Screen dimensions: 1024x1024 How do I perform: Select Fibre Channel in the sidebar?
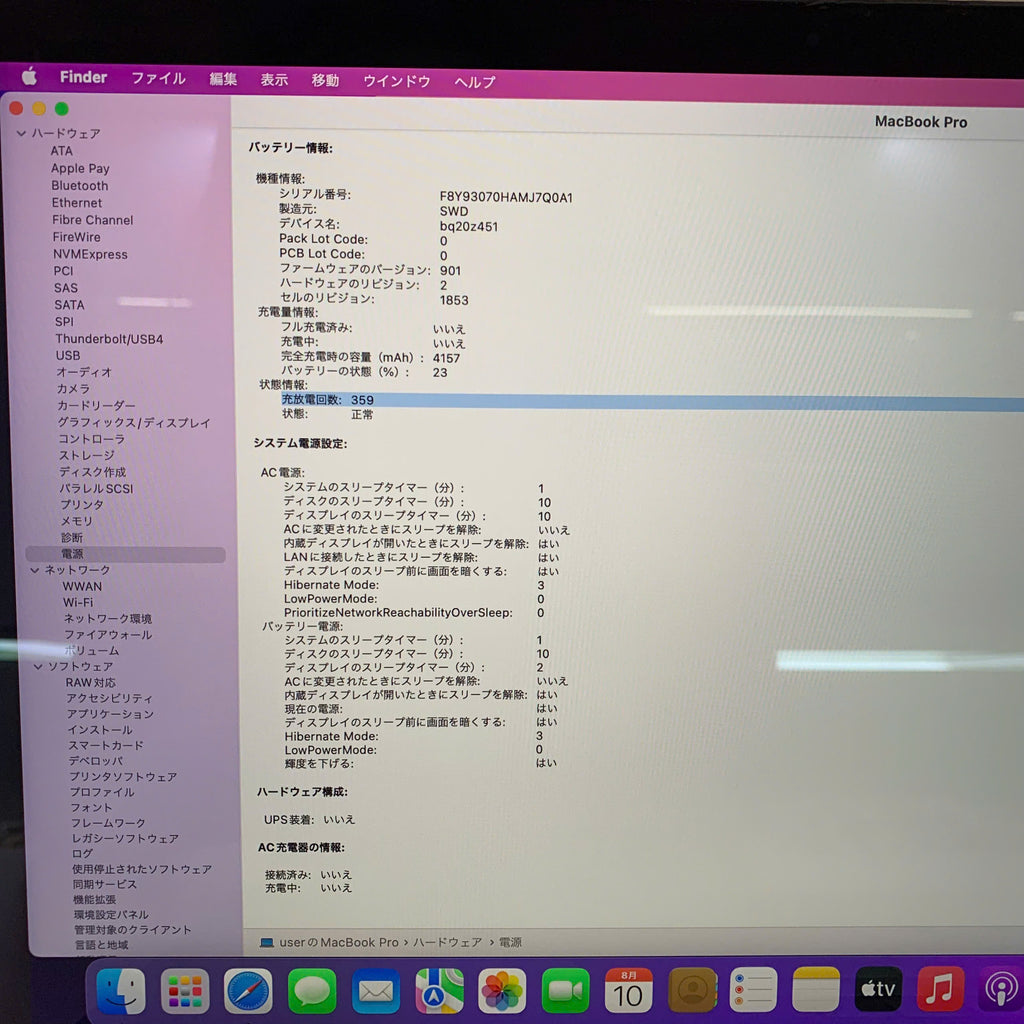point(93,220)
